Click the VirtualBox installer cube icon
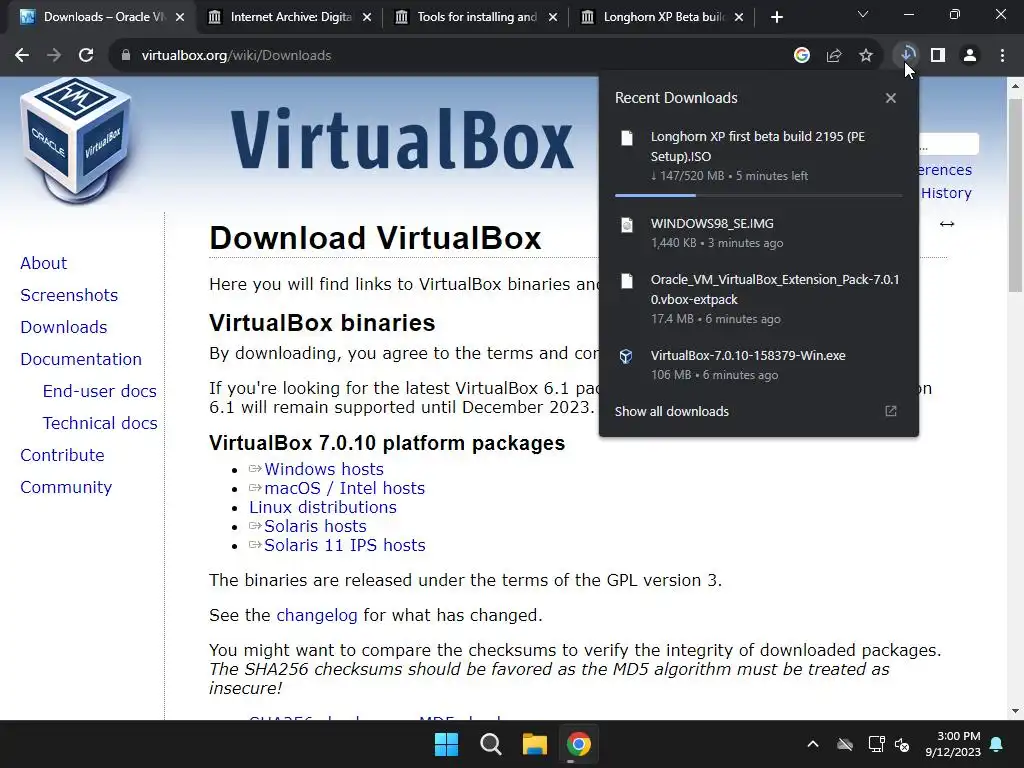 (x=626, y=357)
